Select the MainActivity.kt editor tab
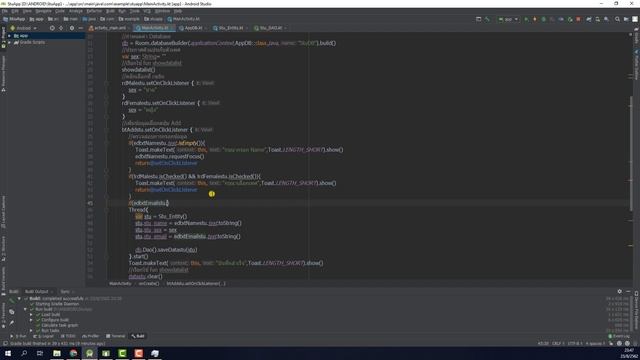 tap(154, 28)
